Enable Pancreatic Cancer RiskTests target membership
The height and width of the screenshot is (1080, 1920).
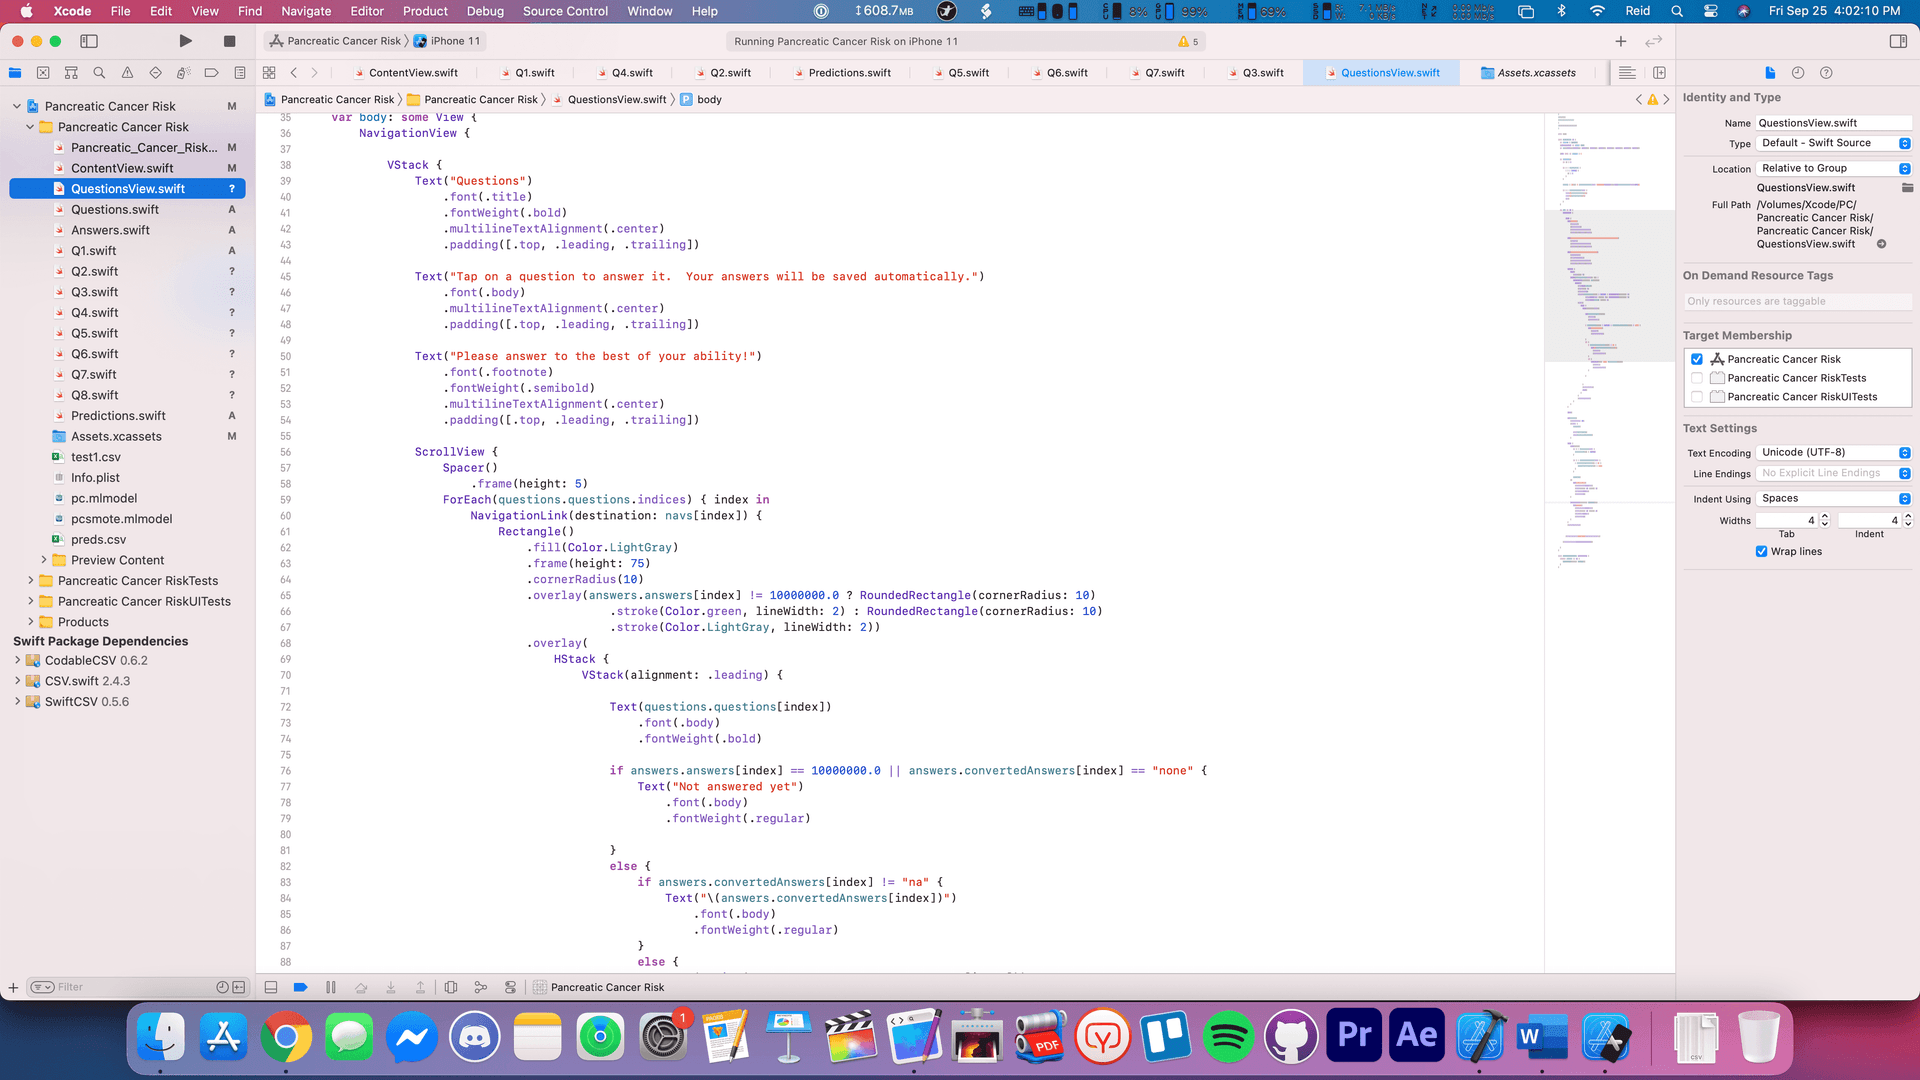tap(1697, 378)
